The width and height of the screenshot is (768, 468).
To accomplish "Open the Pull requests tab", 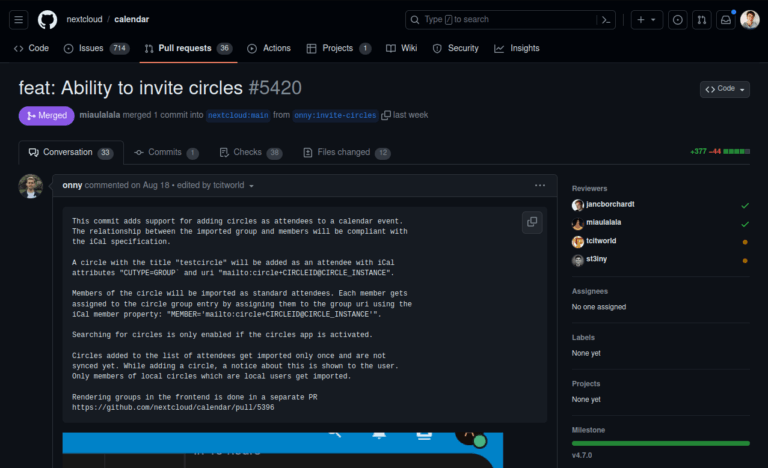I will [x=188, y=48].
